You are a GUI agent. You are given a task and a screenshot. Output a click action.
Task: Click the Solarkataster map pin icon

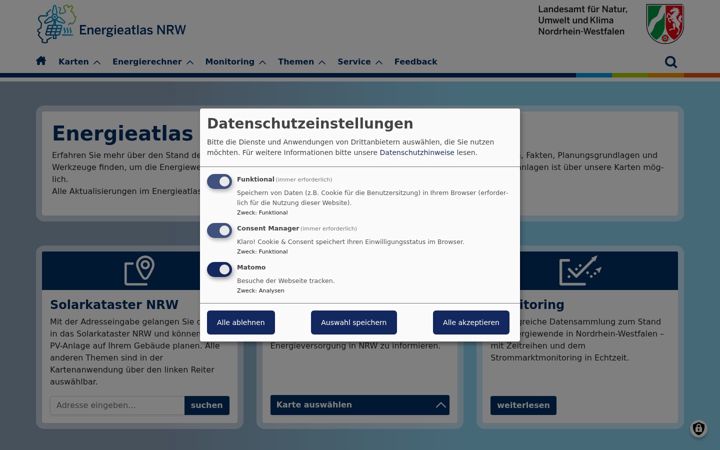click(x=139, y=270)
